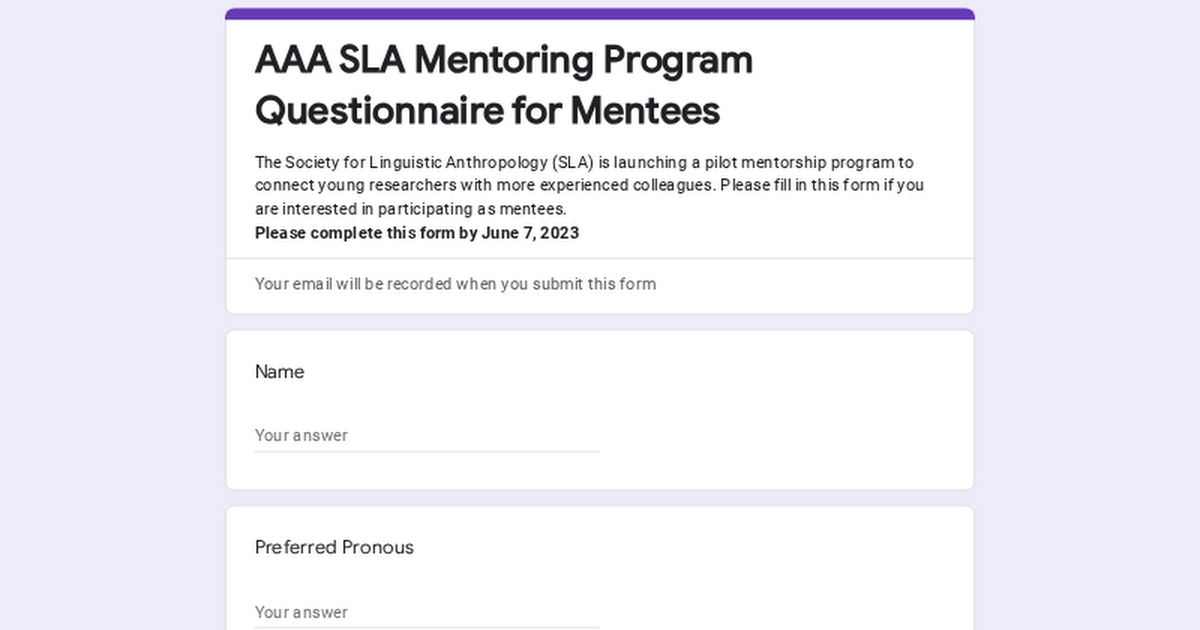Image resolution: width=1200 pixels, height=630 pixels.
Task: Click the lavender page background left of form
Action: click(x=112, y=315)
